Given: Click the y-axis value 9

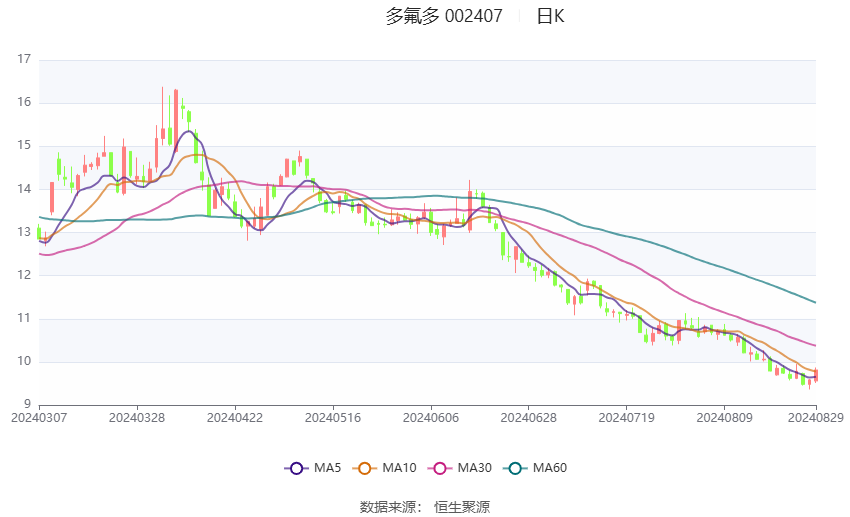Looking at the screenshot, I should click(x=27, y=404).
